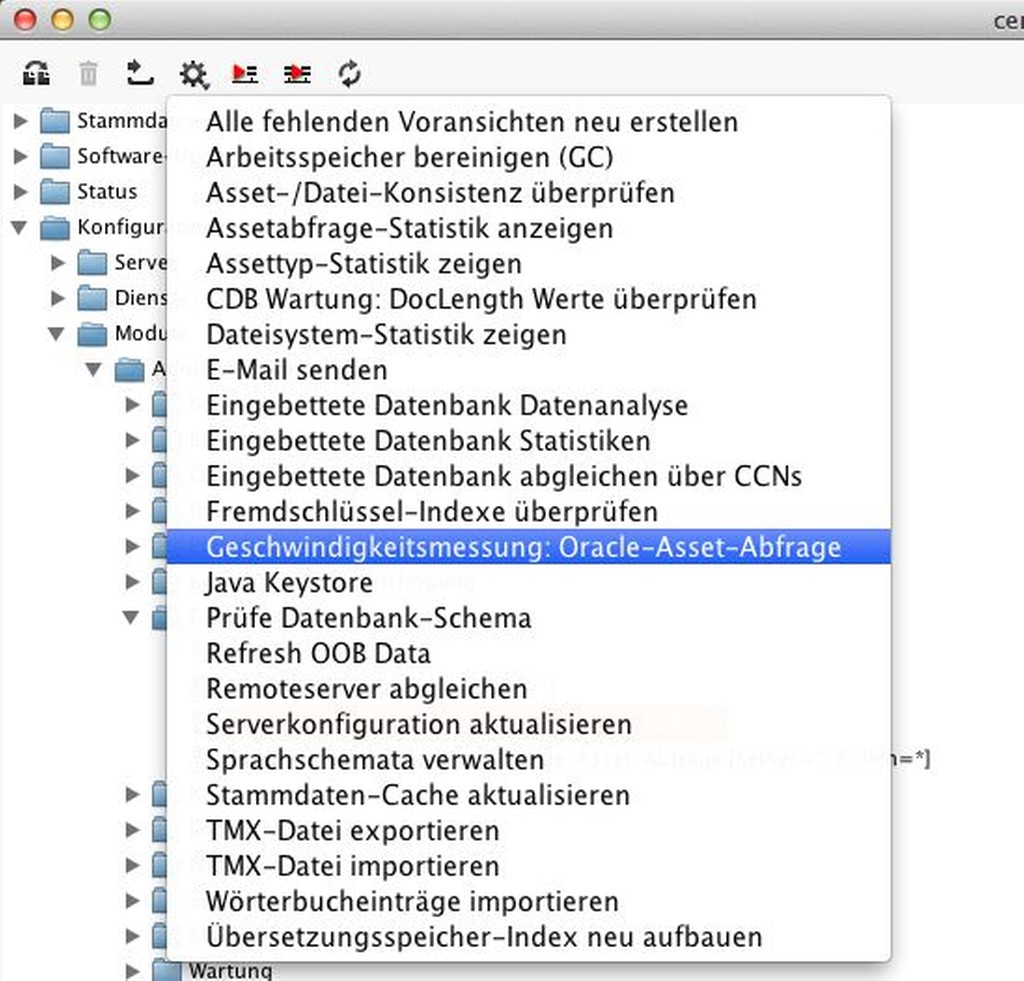Choose 'Serverkonfiguration aktualisieren' menu item
1024x981 pixels.
click(418, 724)
